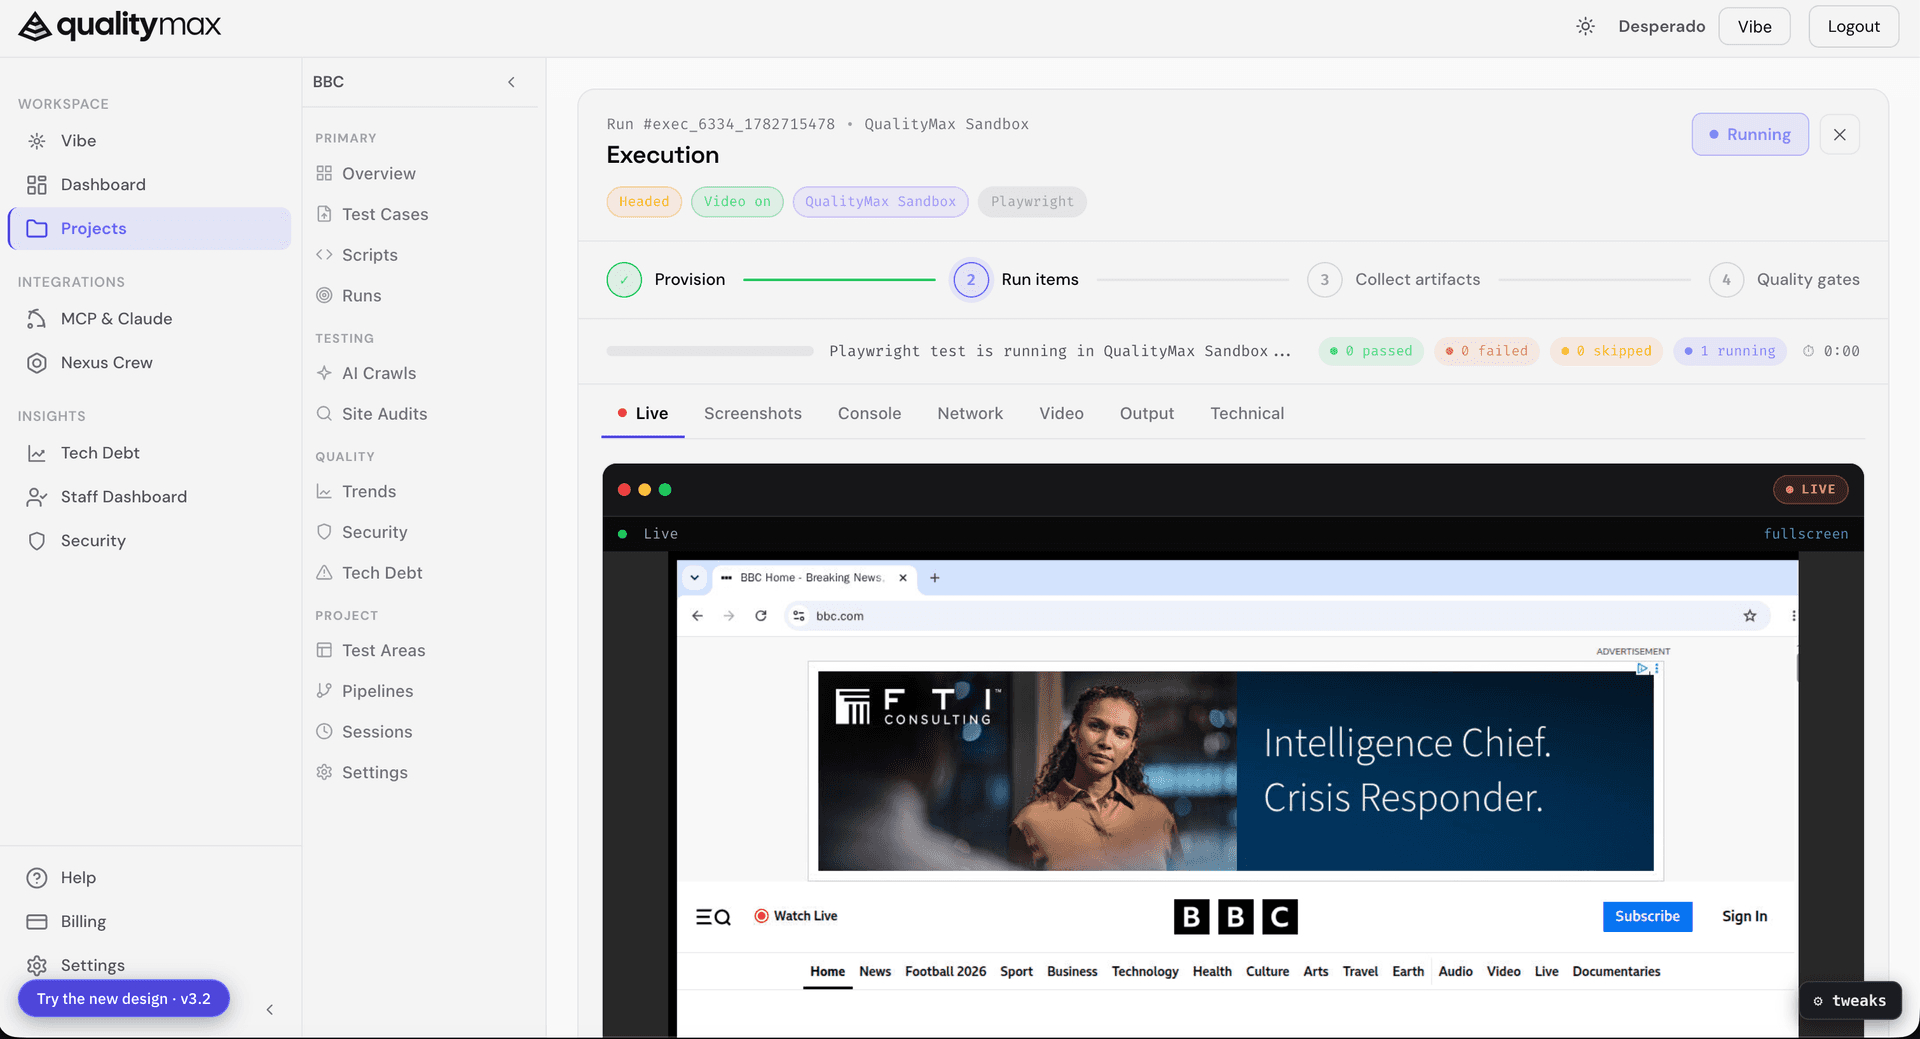This screenshot has height=1039, width=1920.
Task: Toggle the Vibe mode button in header
Action: (1754, 27)
